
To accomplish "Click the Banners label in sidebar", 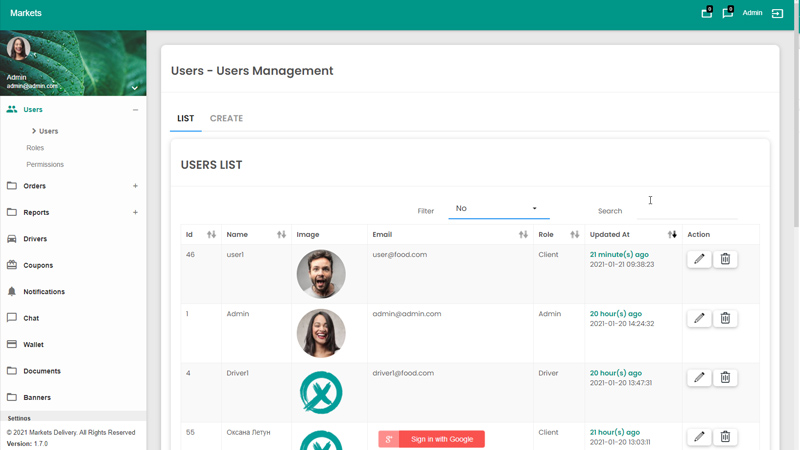I will pos(37,397).
